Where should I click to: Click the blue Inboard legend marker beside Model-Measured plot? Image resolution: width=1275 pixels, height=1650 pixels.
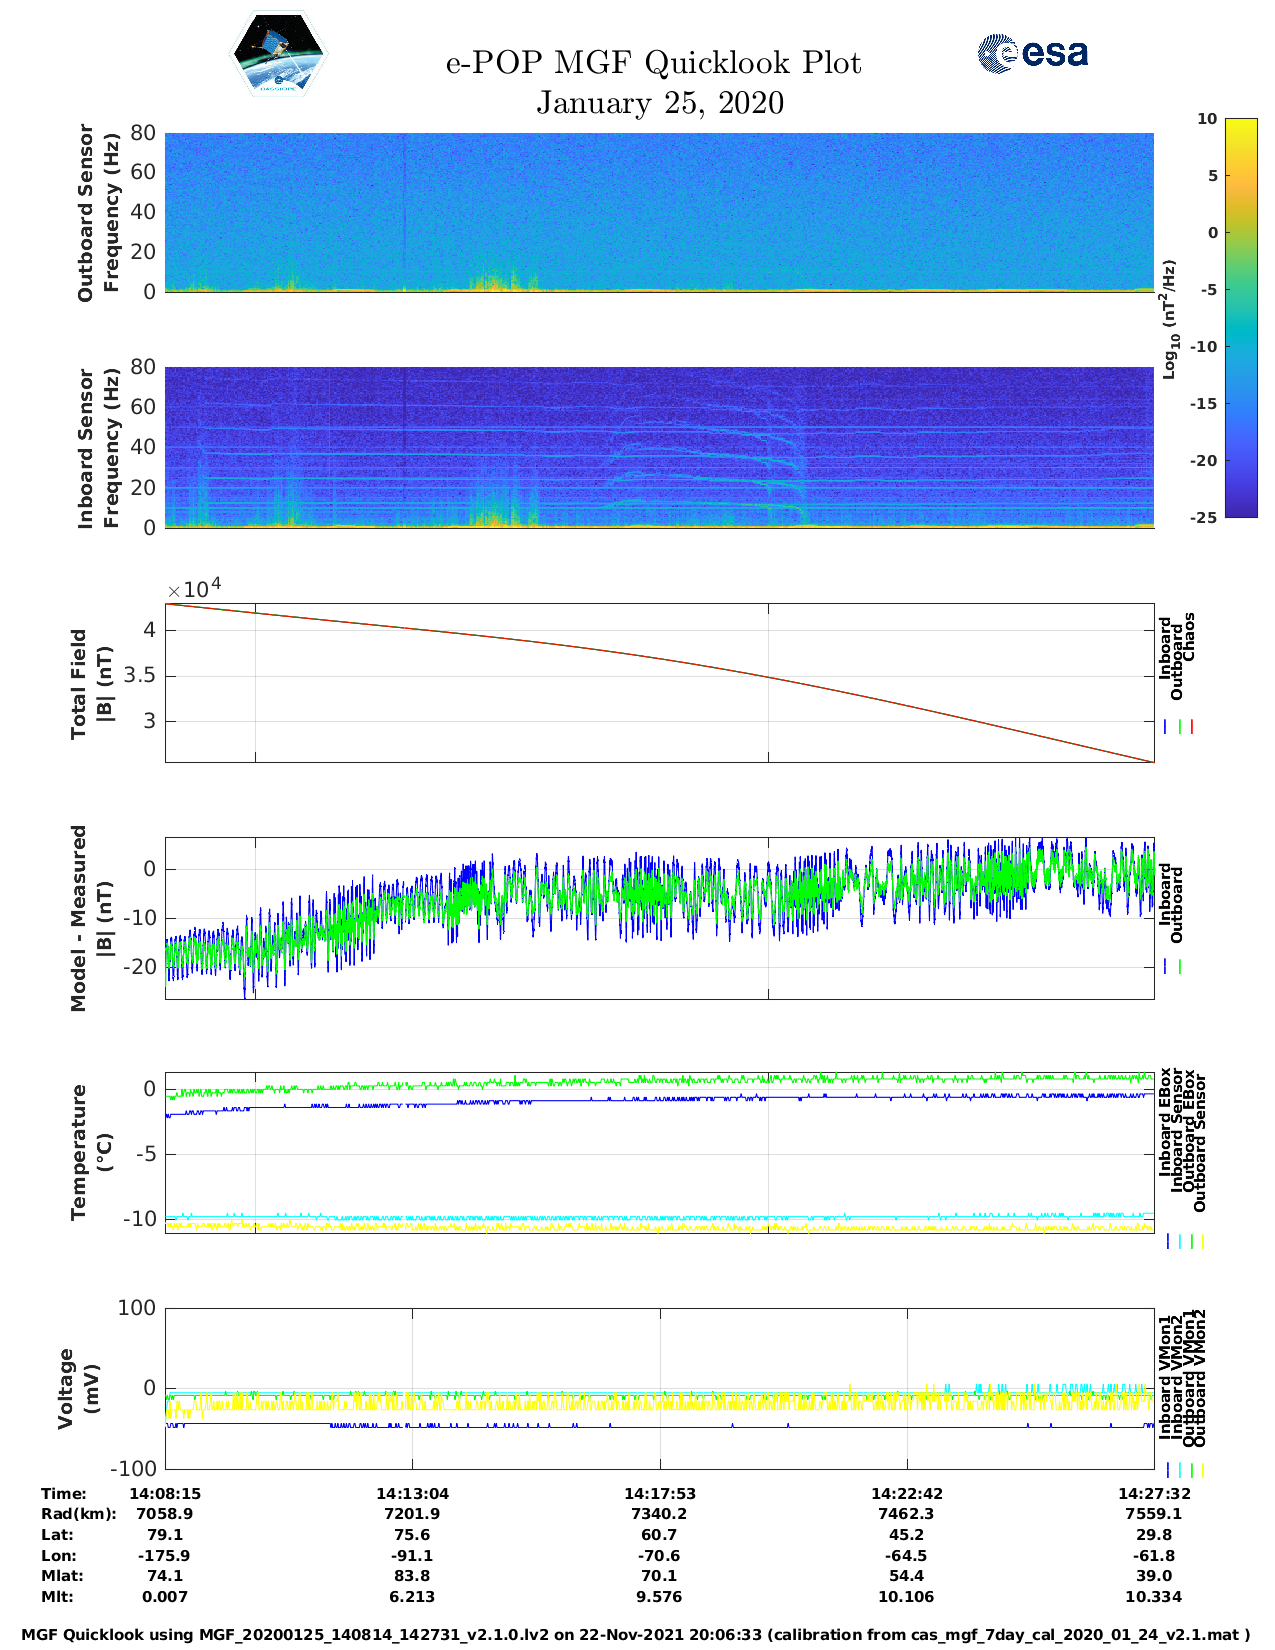click(x=1166, y=967)
